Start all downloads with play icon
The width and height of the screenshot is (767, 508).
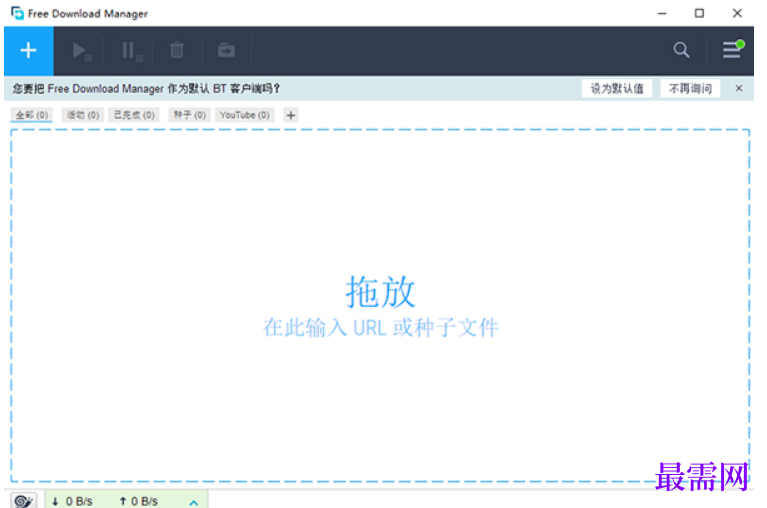(81, 50)
